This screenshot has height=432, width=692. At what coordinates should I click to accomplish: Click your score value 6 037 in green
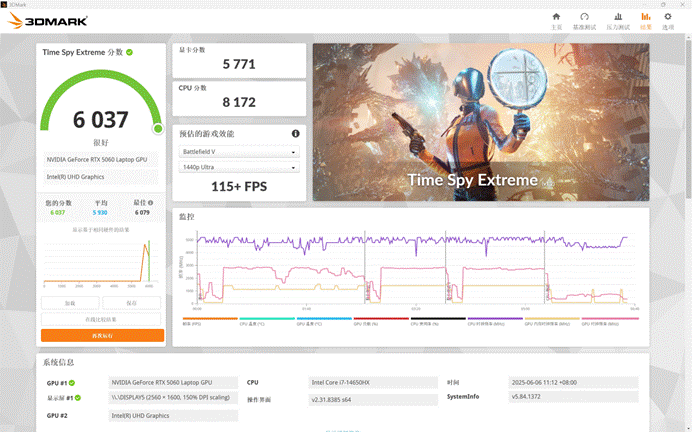click(x=58, y=213)
